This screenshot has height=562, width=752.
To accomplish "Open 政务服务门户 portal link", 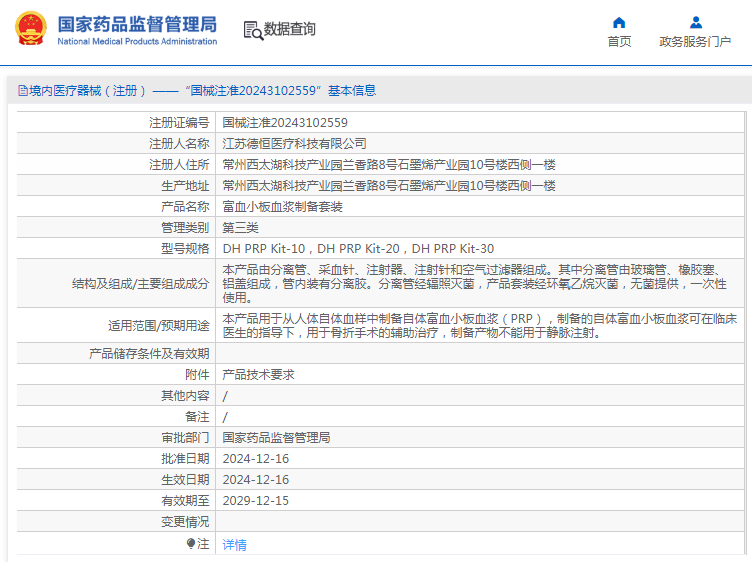I will (x=695, y=42).
